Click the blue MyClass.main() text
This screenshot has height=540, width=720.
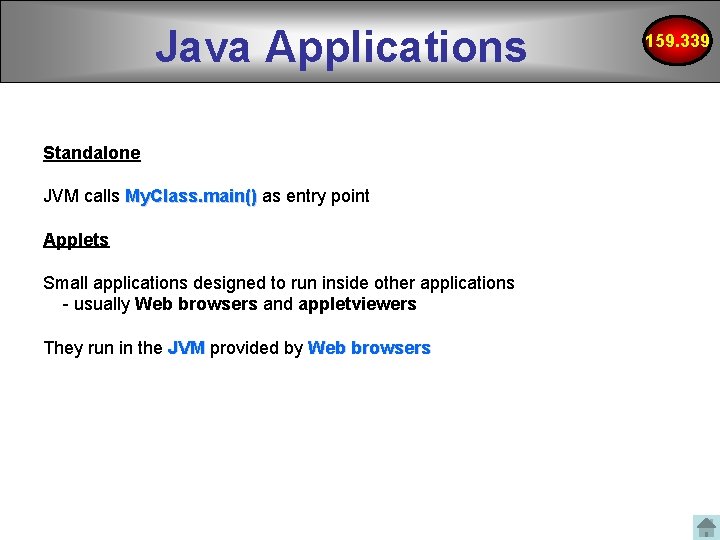pos(191,197)
